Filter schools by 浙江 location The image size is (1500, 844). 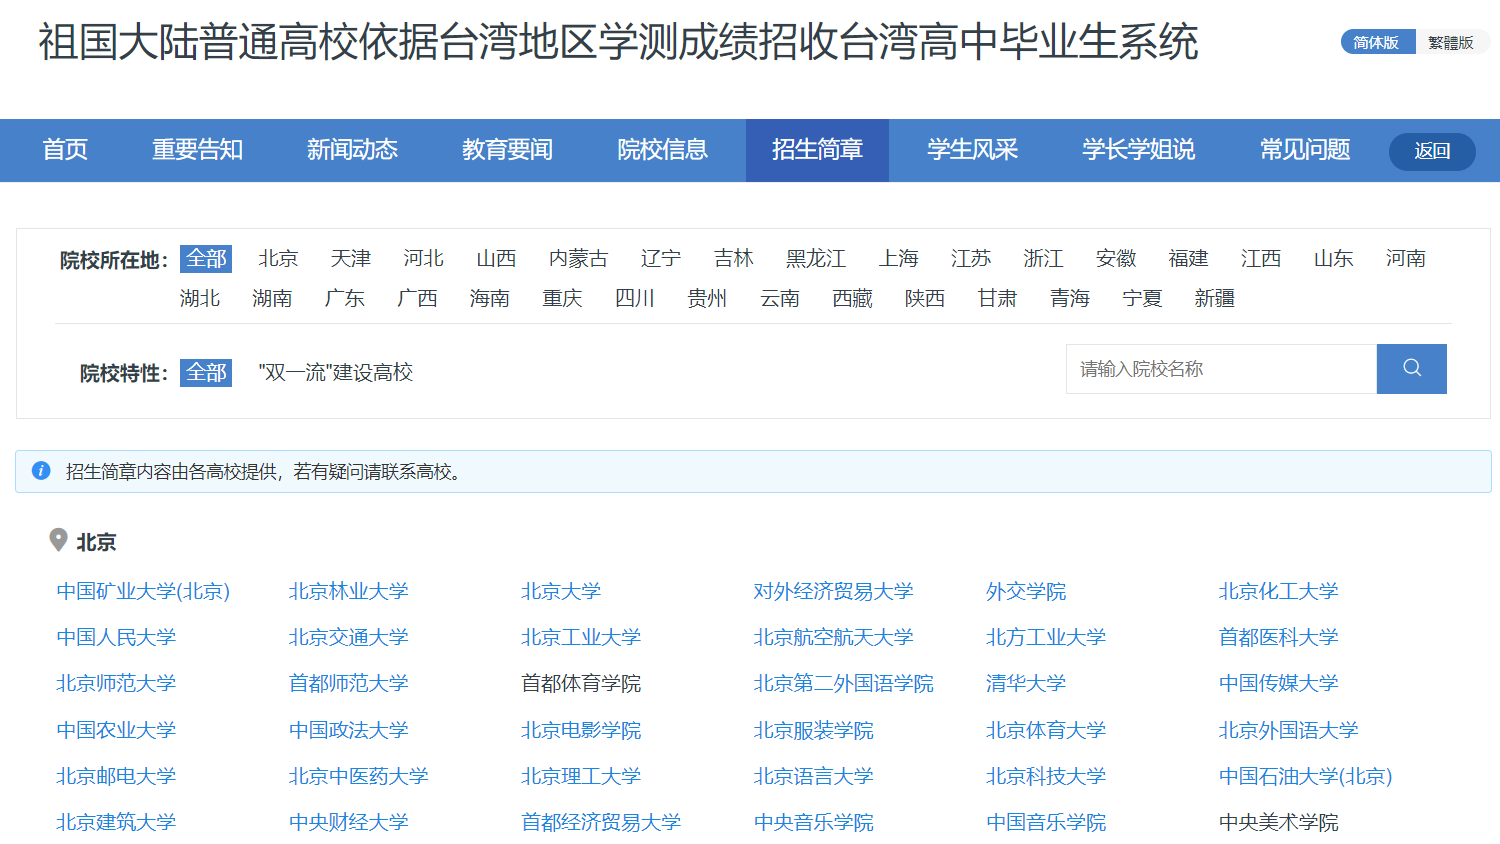point(1043,259)
